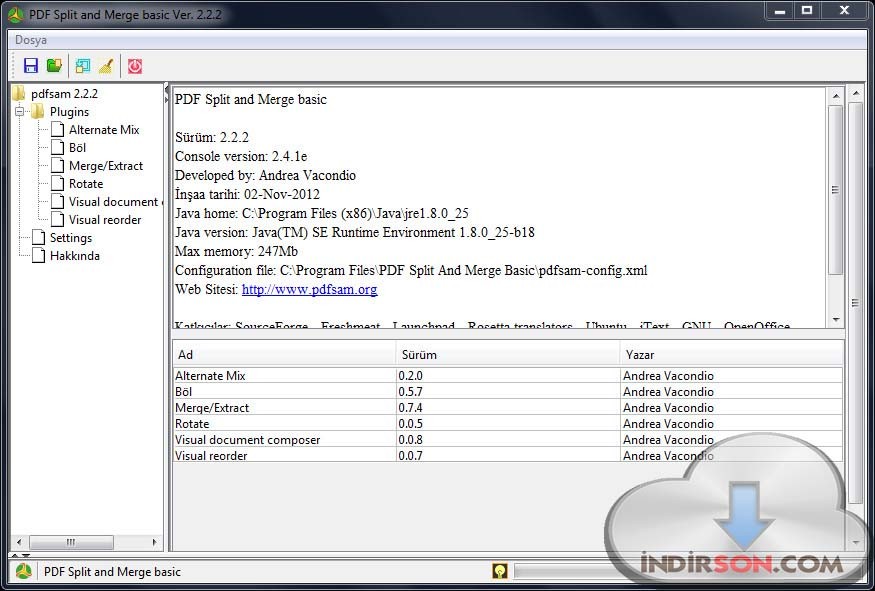Sort table by the Ad column header

[285, 354]
